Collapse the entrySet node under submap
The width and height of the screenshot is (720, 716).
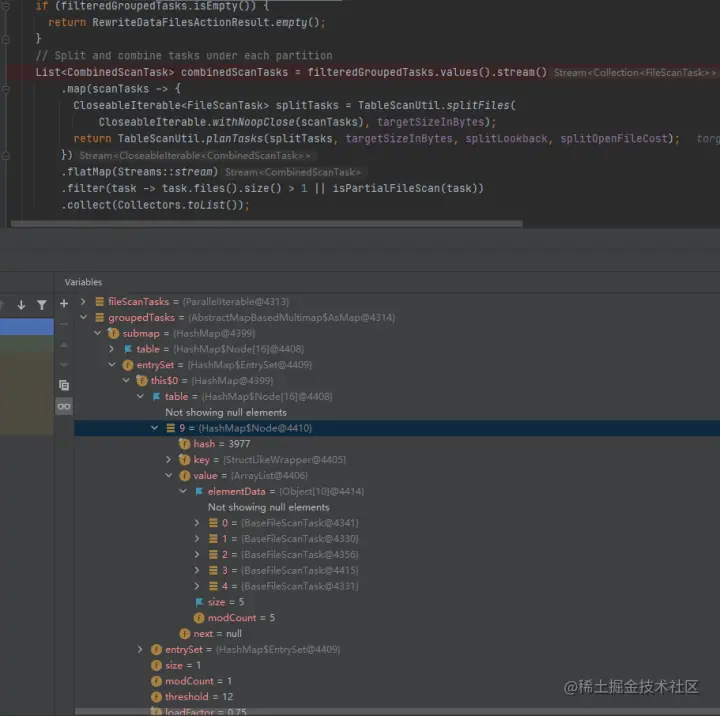[x=112, y=365]
